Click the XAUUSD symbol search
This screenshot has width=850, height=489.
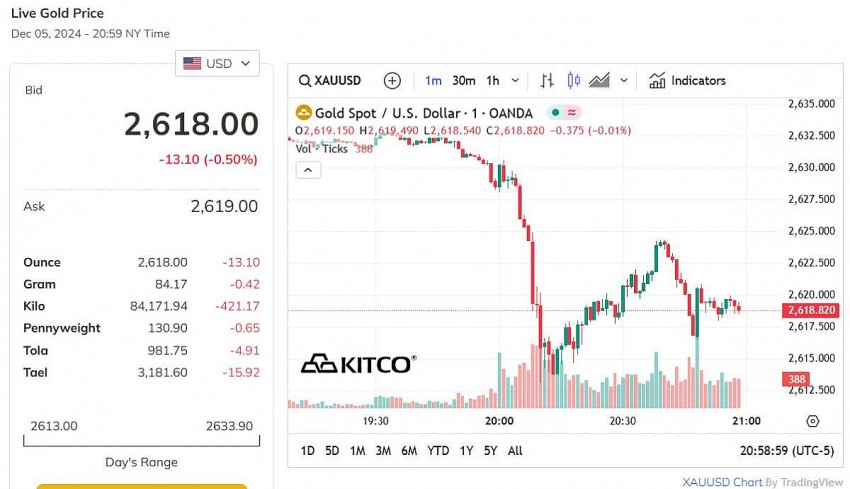tap(331, 81)
